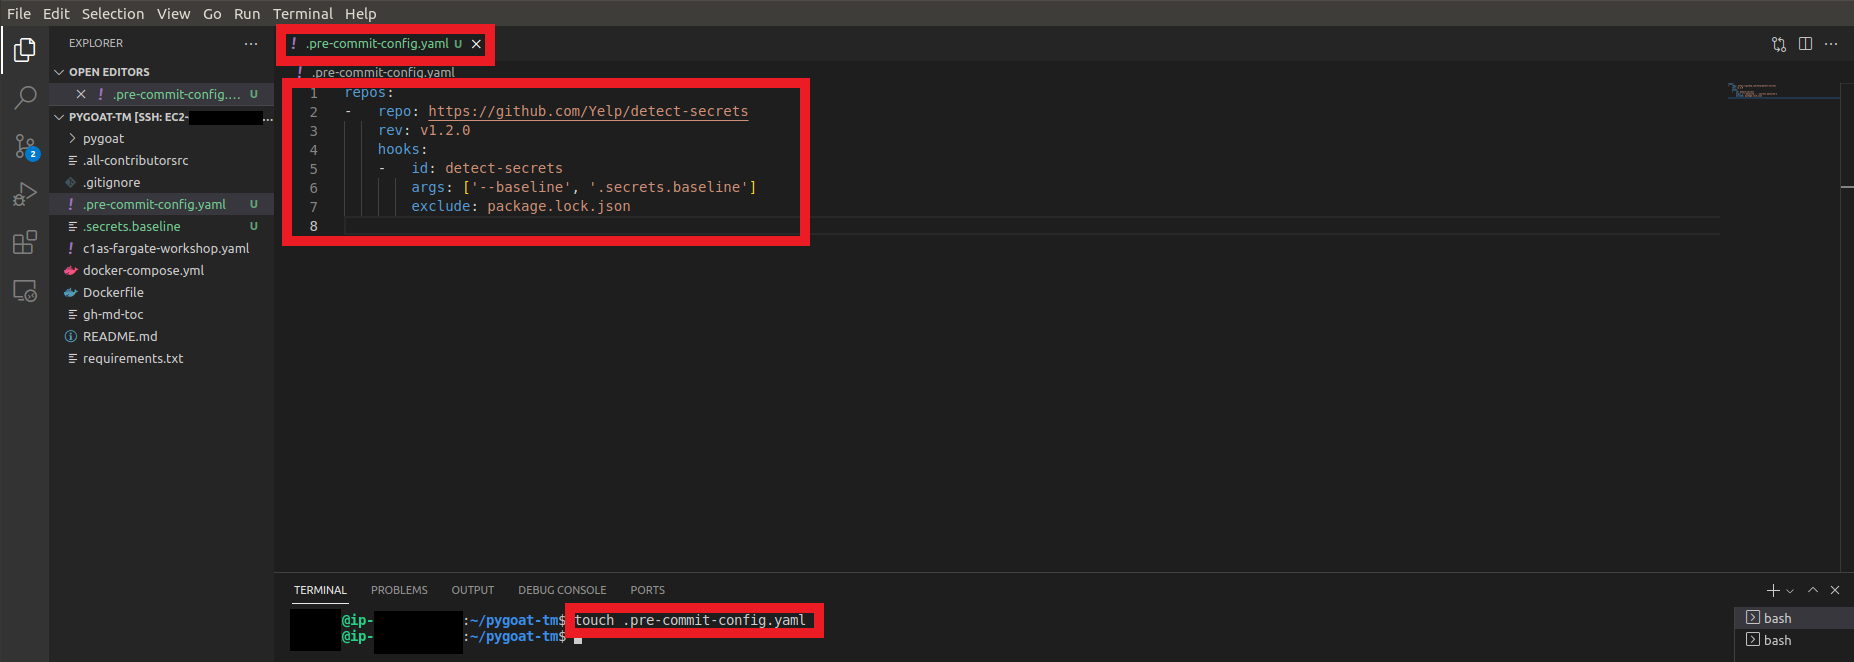The width and height of the screenshot is (1854, 662).
Task: Open docker-compose.yml file
Action: tap(161, 270)
